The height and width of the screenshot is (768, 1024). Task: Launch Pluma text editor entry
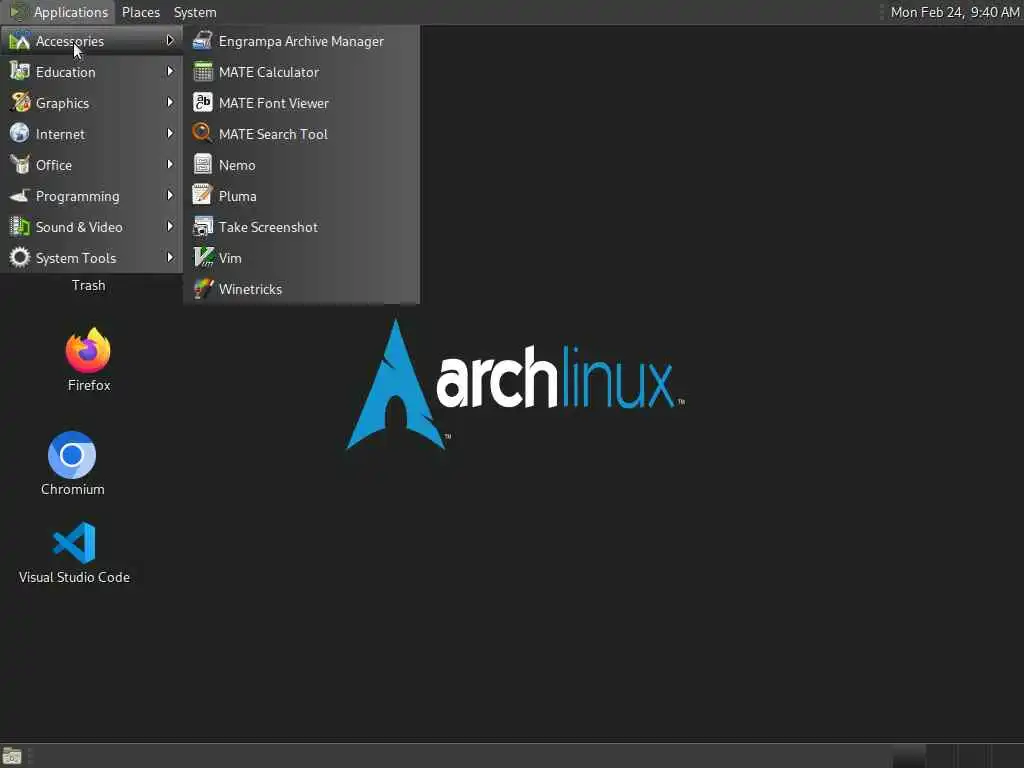(x=301, y=196)
